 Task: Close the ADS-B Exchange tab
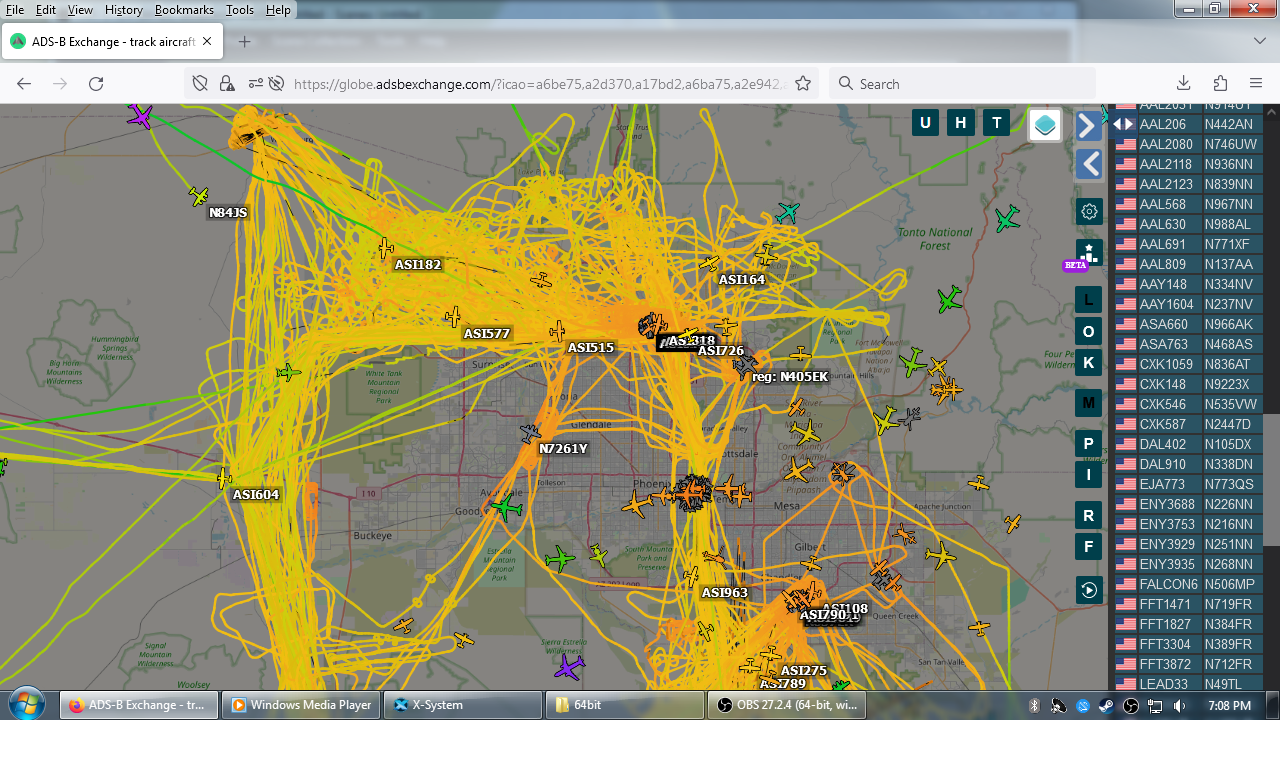pos(207,42)
